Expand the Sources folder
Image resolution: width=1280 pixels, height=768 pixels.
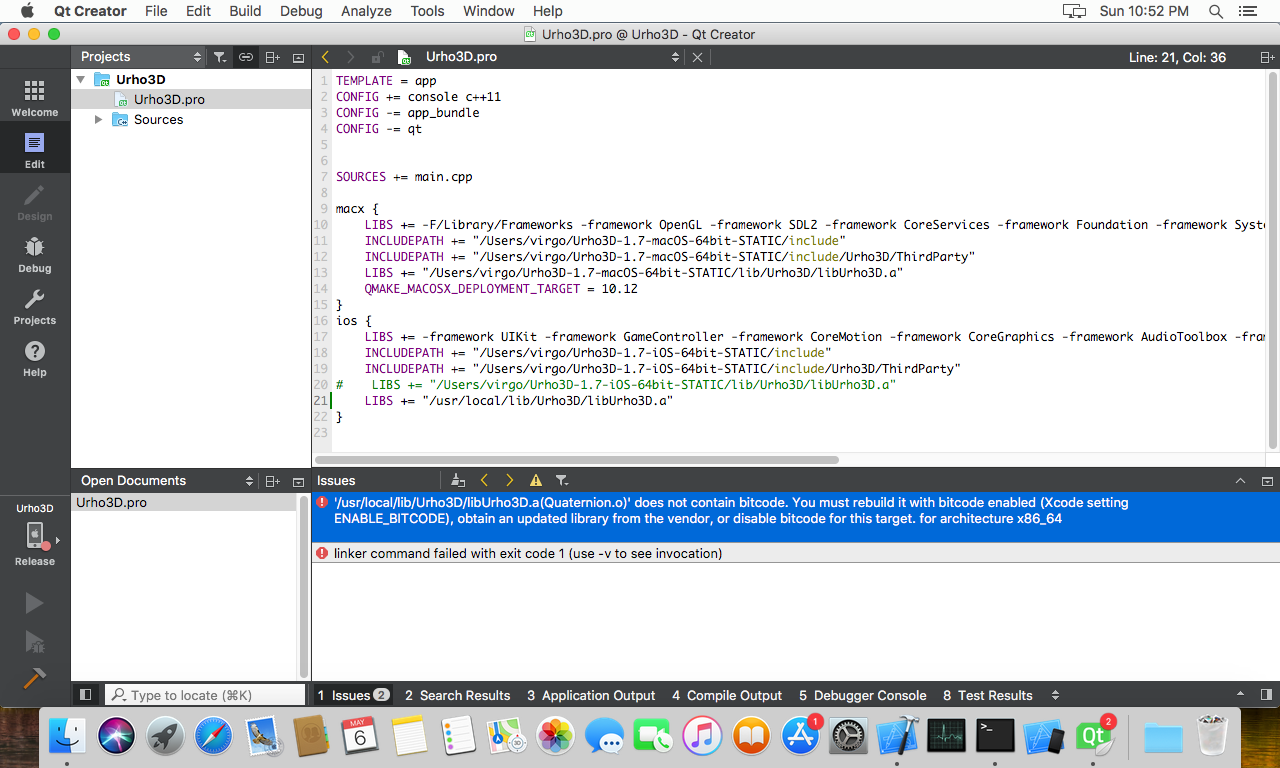(x=98, y=119)
